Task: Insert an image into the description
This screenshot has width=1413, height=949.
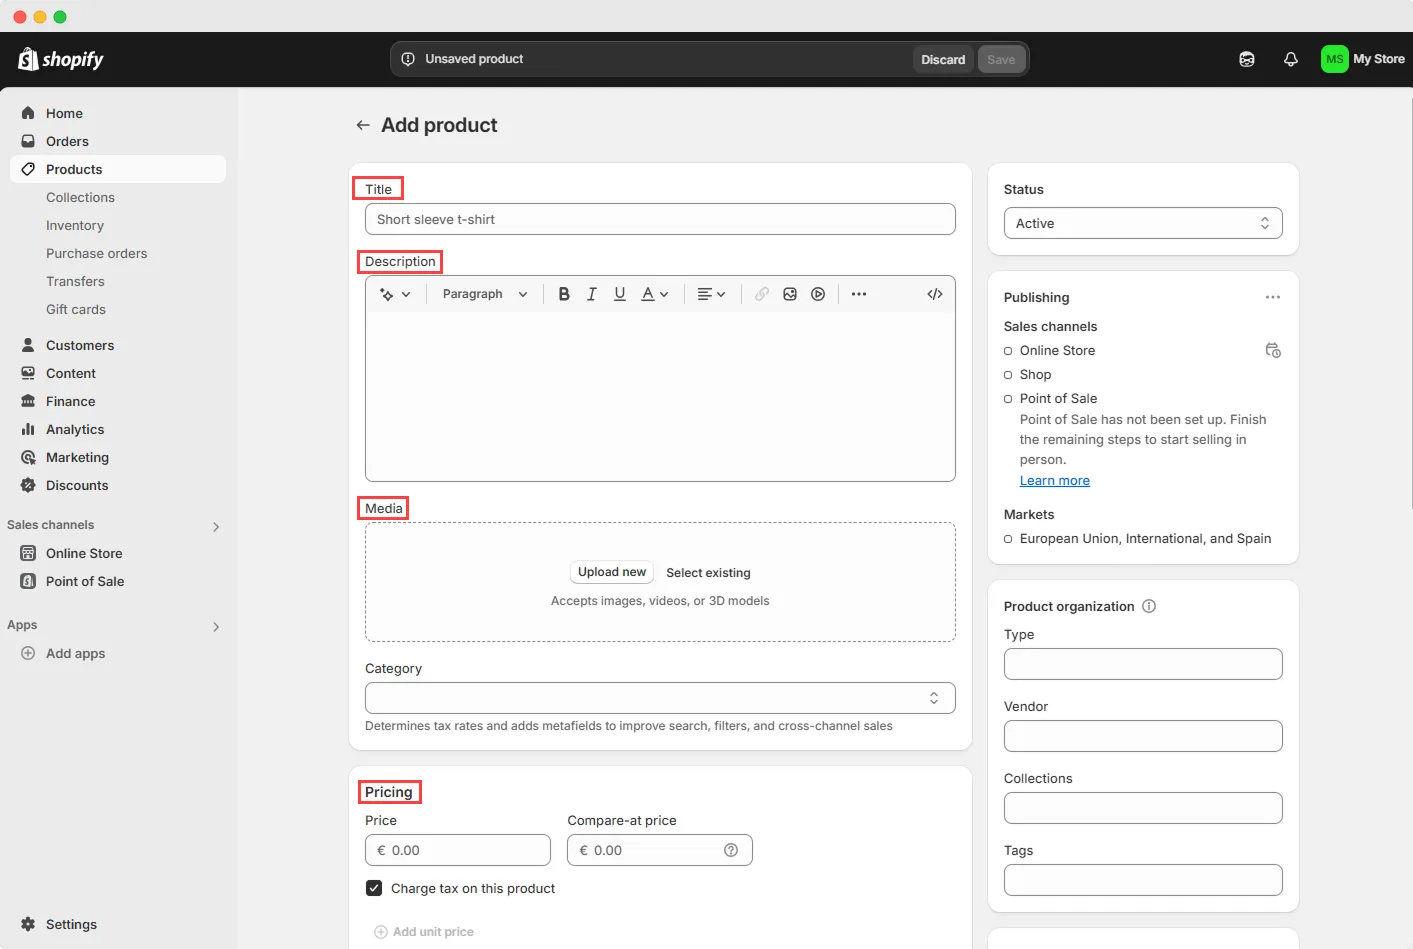Action: pos(790,293)
